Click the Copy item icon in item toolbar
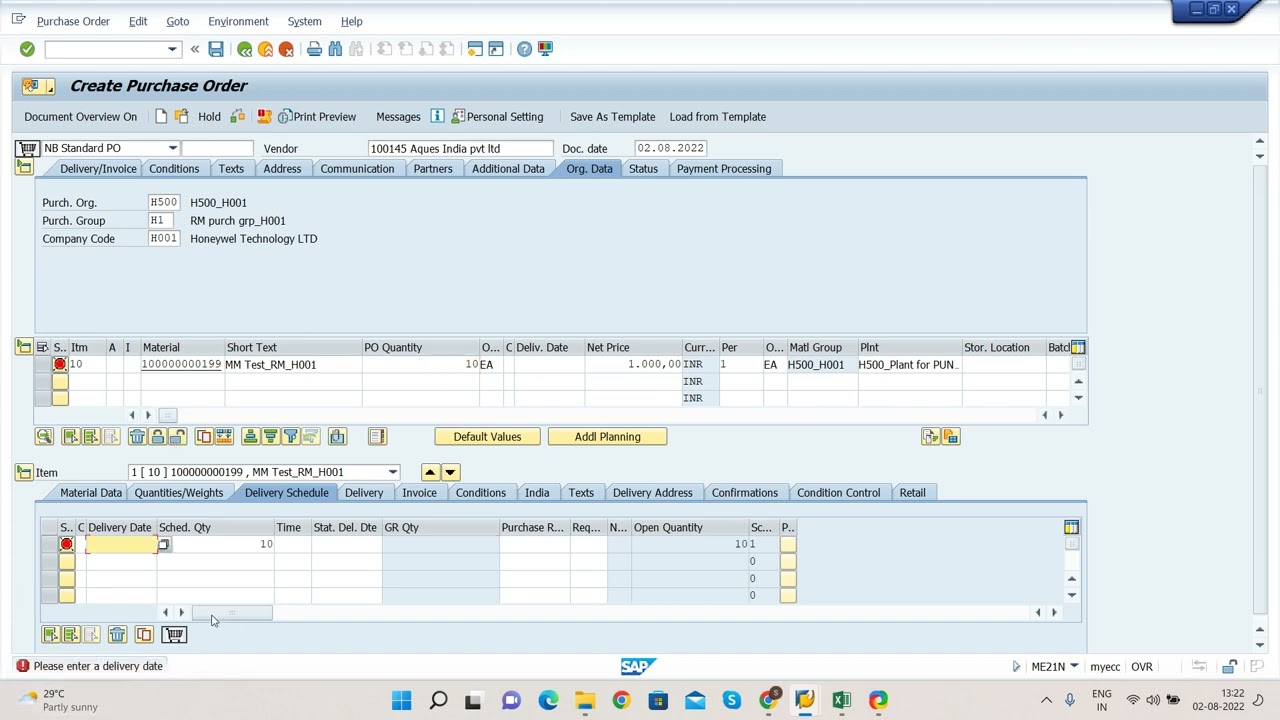Image resolution: width=1280 pixels, height=720 pixels. pyautogui.click(x=204, y=437)
